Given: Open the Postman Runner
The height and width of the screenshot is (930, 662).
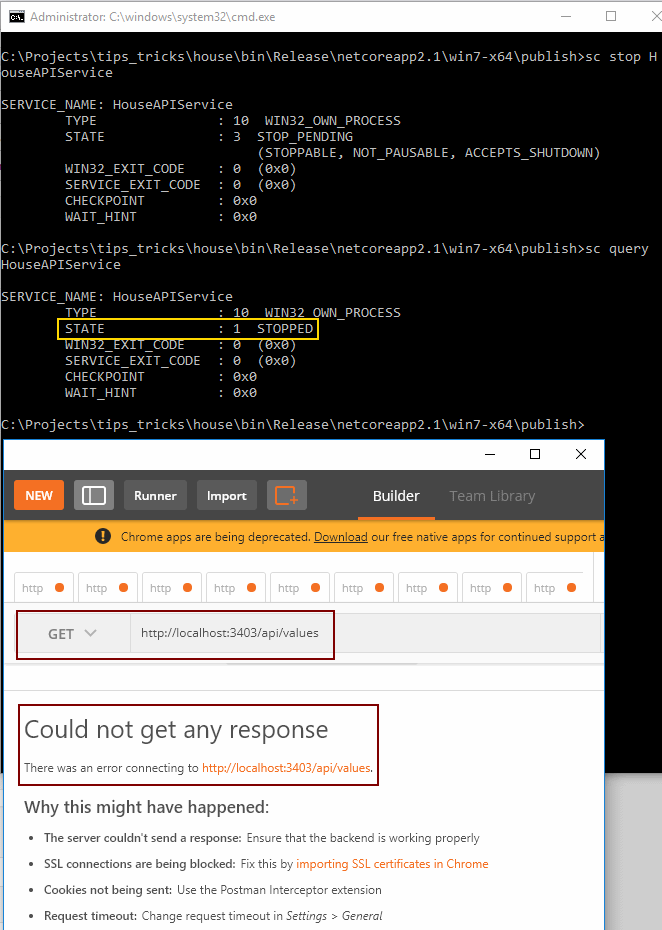Looking at the screenshot, I should [155, 495].
